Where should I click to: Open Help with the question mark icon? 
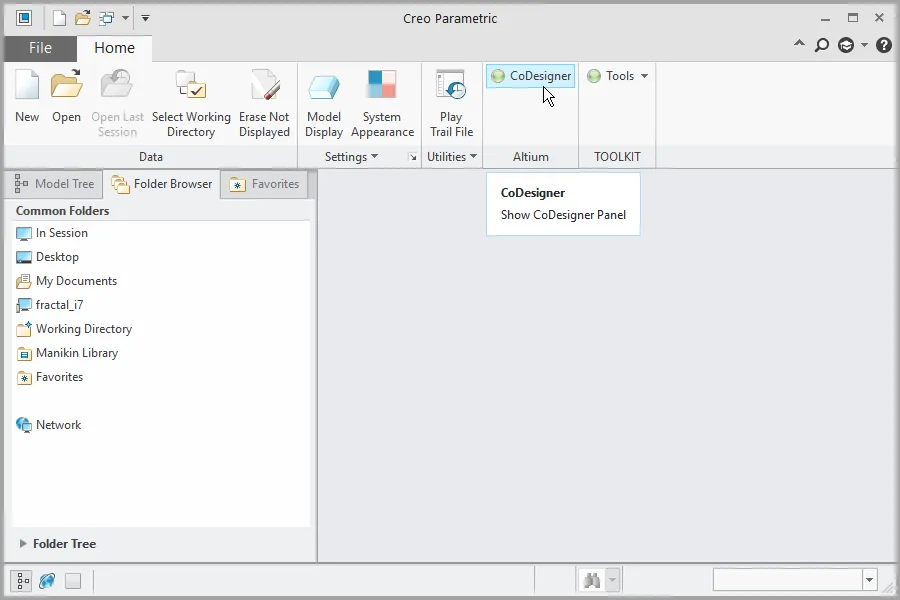[884, 45]
